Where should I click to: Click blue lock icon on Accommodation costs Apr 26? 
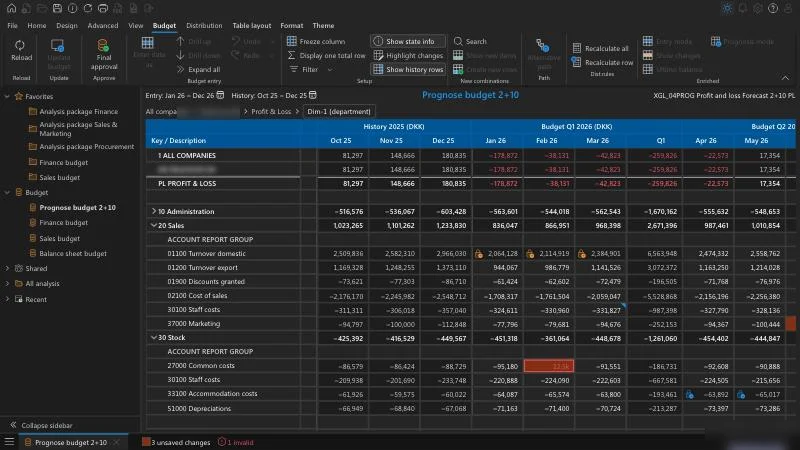tap(690, 394)
